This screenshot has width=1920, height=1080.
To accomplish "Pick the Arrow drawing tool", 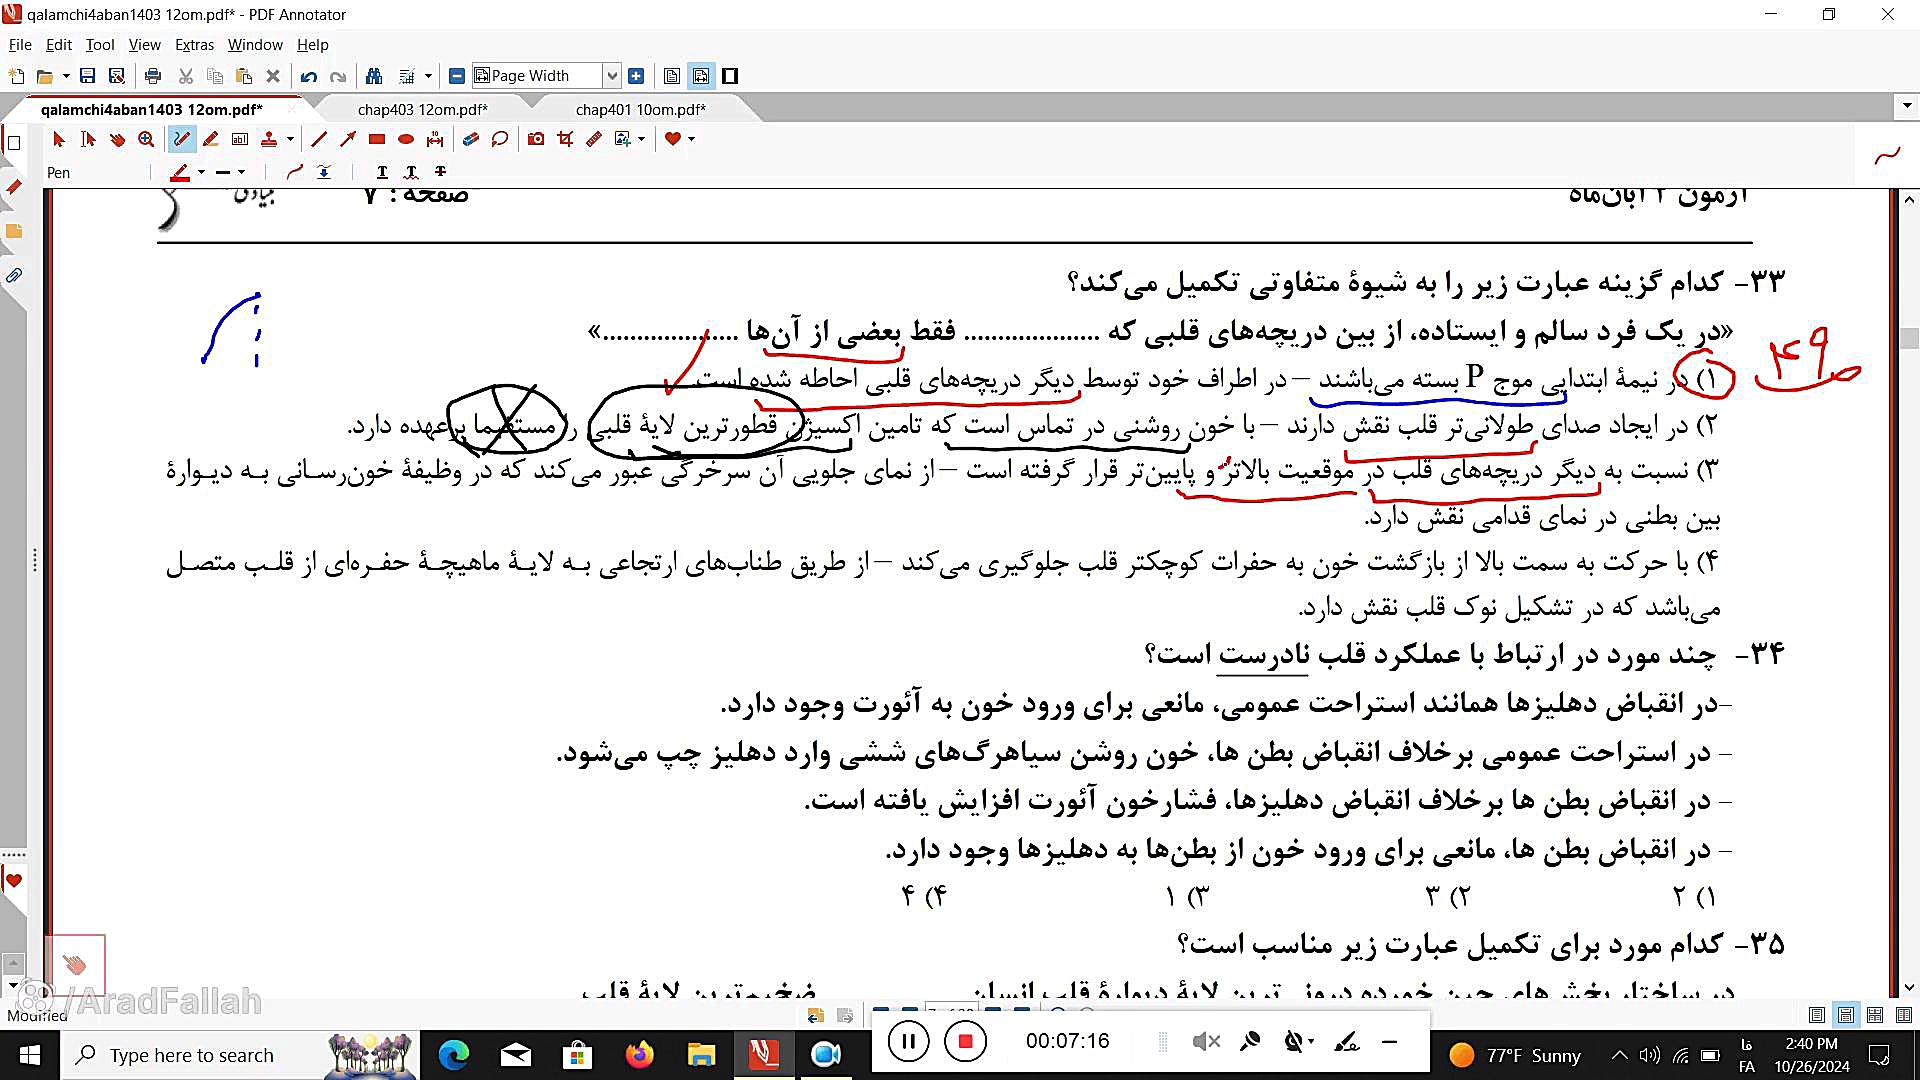I will [348, 139].
